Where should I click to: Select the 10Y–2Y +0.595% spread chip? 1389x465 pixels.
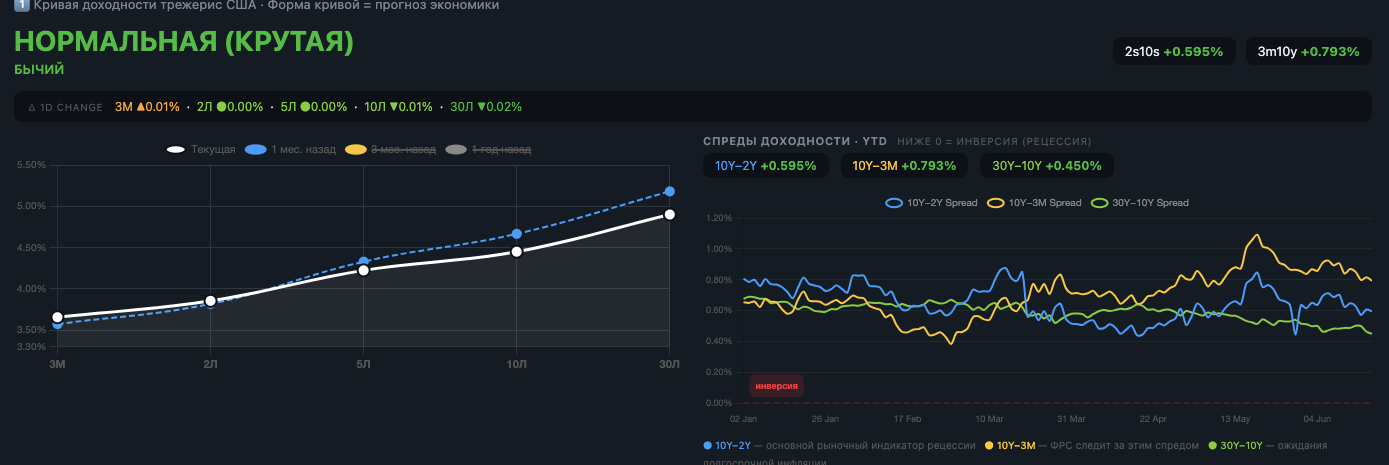[x=766, y=166]
